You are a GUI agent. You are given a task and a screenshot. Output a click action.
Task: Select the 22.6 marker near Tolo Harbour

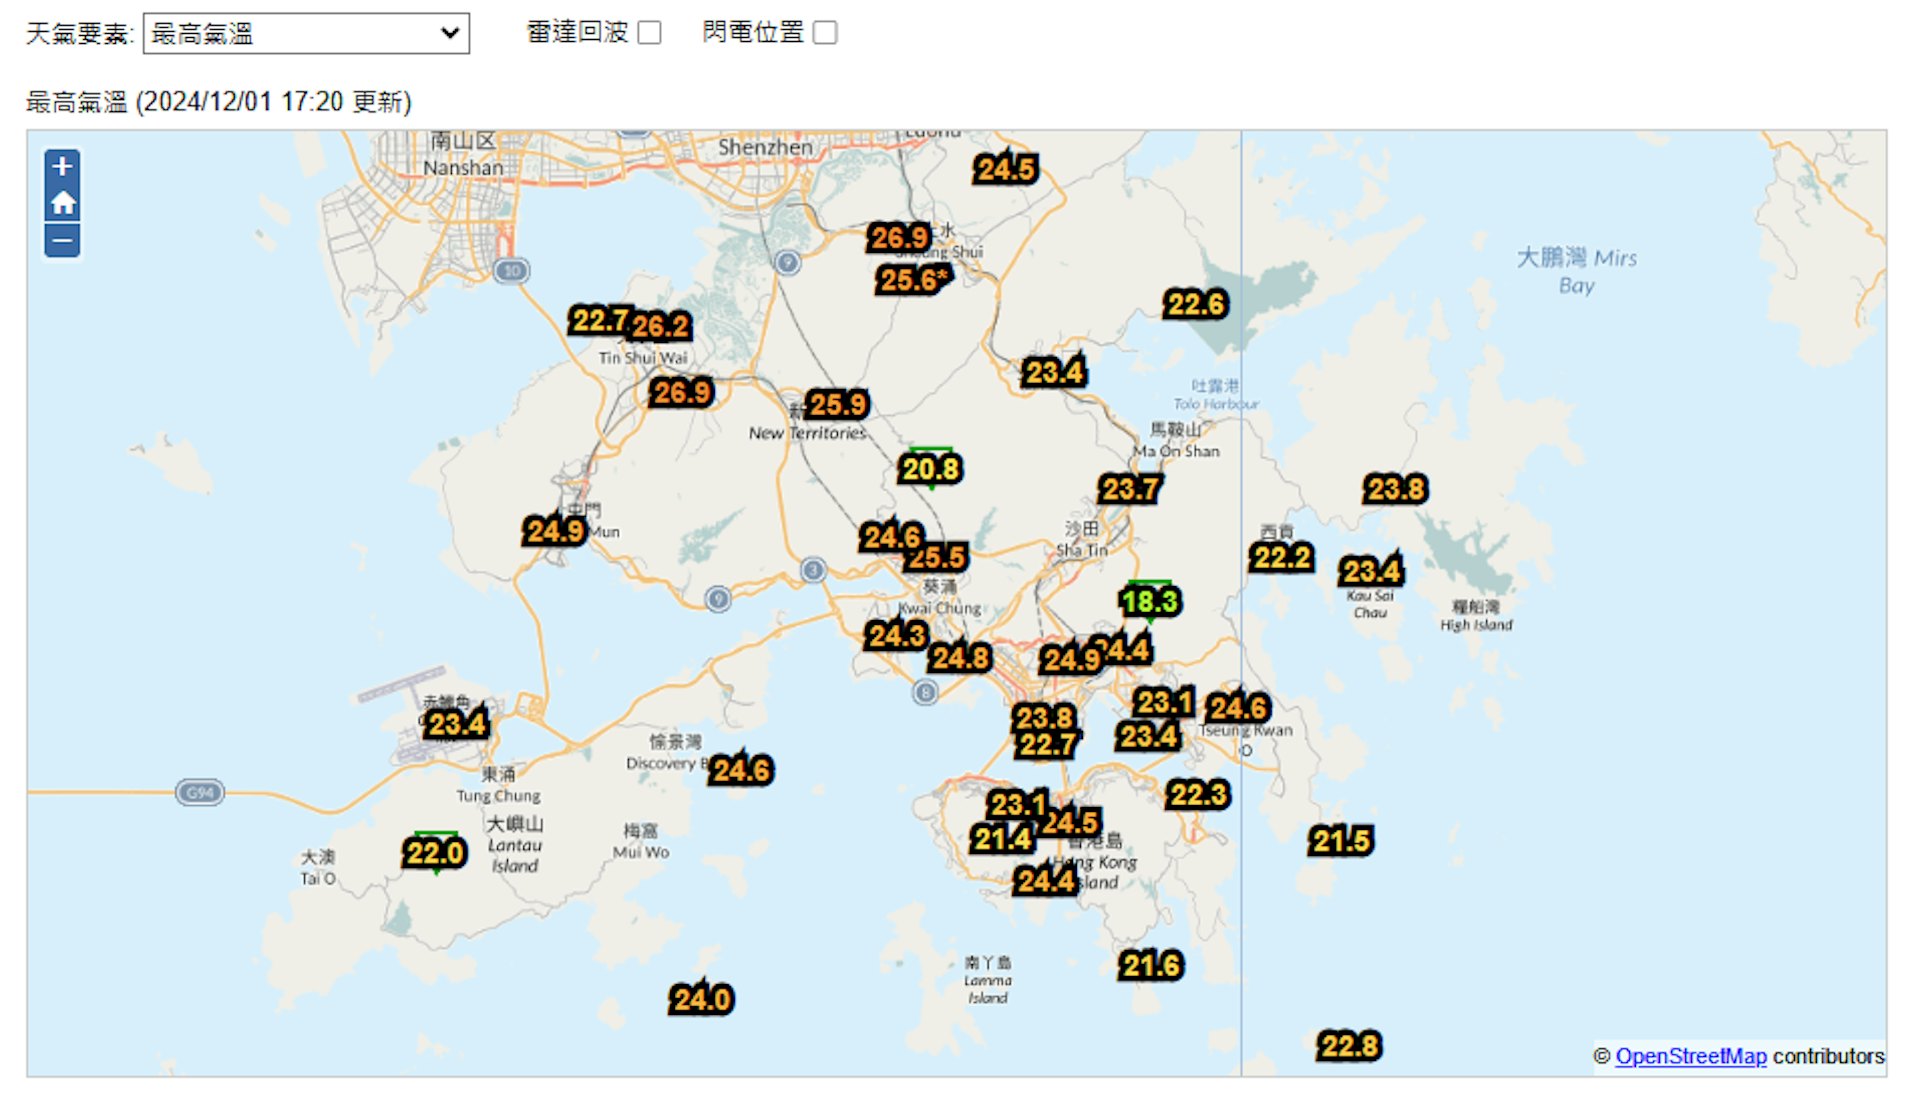(x=1197, y=303)
